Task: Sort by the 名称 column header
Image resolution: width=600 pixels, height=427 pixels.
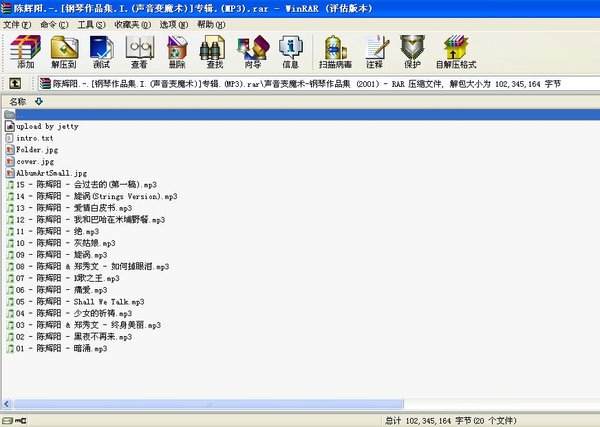Action: pyautogui.click(x=18, y=102)
